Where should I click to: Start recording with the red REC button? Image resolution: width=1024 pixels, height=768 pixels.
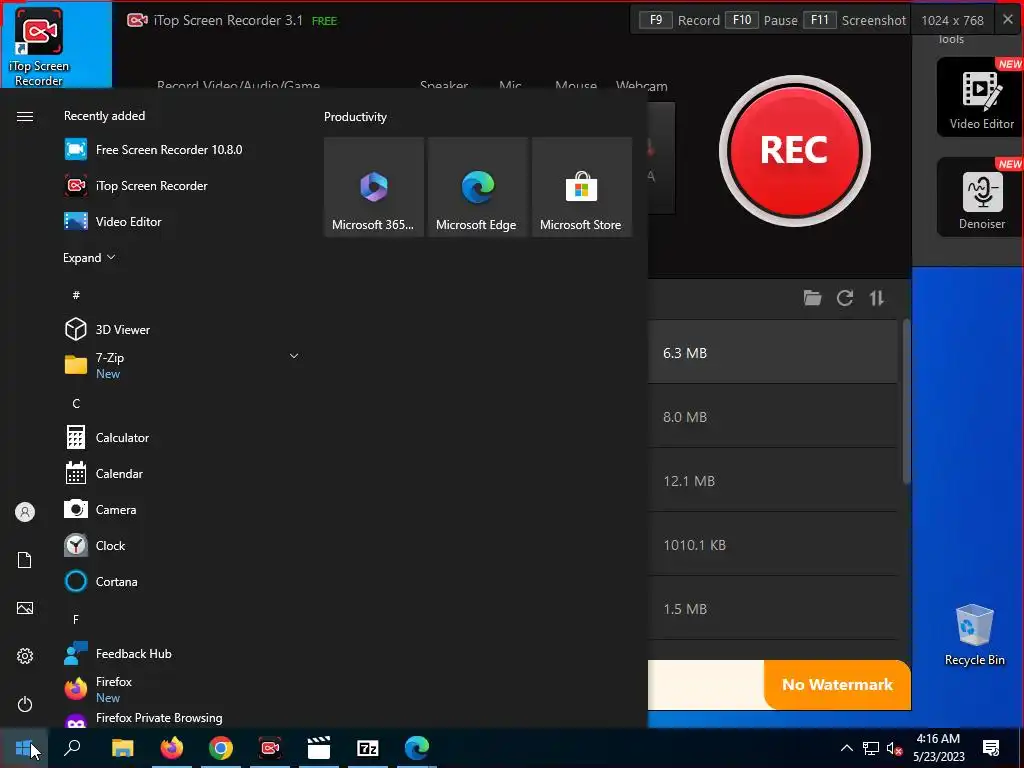click(794, 151)
